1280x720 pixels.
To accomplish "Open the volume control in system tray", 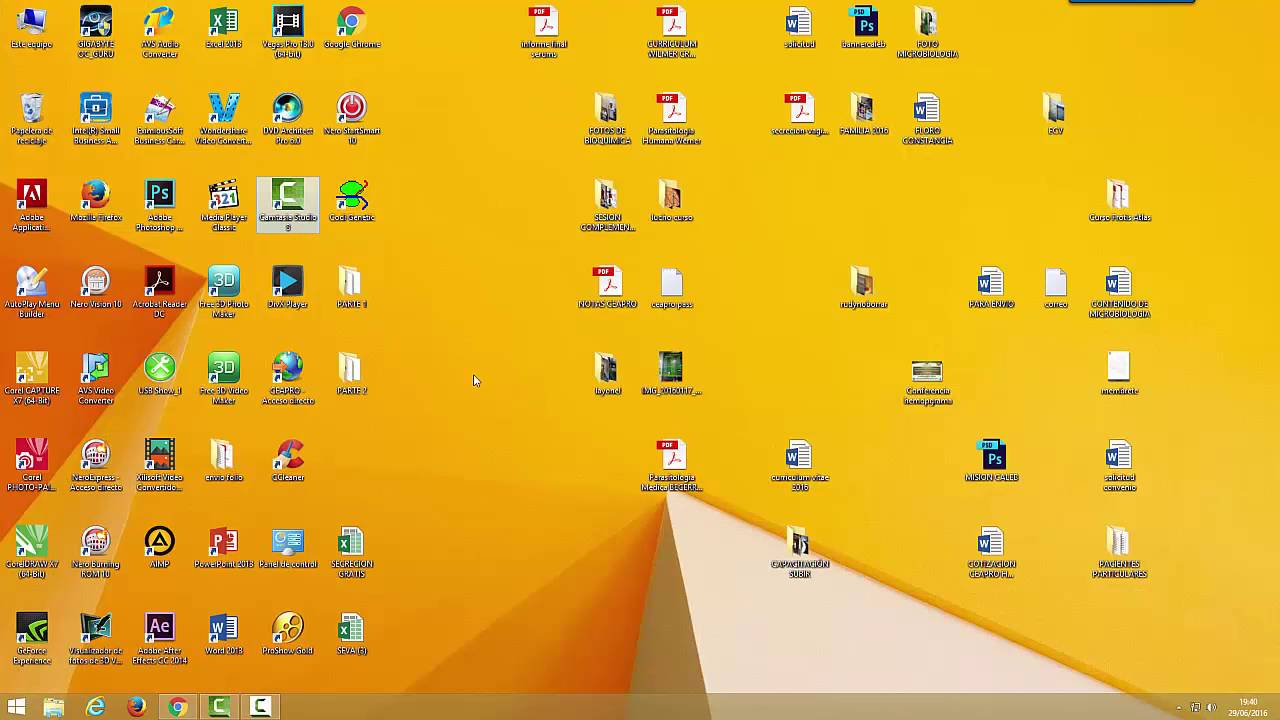I will coord(1212,708).
